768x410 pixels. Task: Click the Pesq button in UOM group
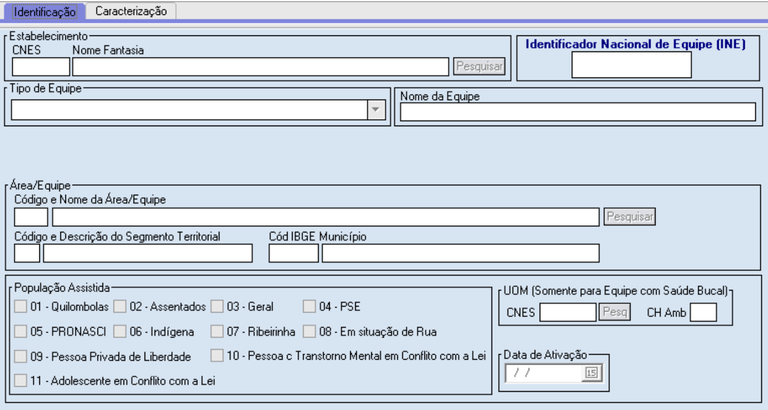coord(615,312)
